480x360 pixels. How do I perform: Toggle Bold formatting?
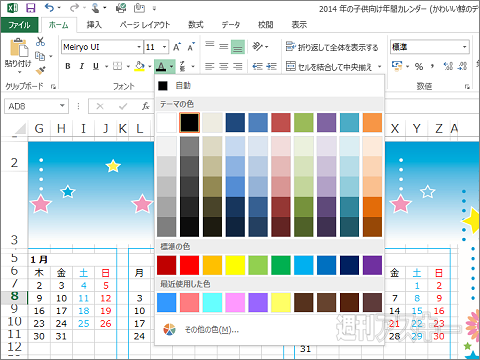[68, 66]
